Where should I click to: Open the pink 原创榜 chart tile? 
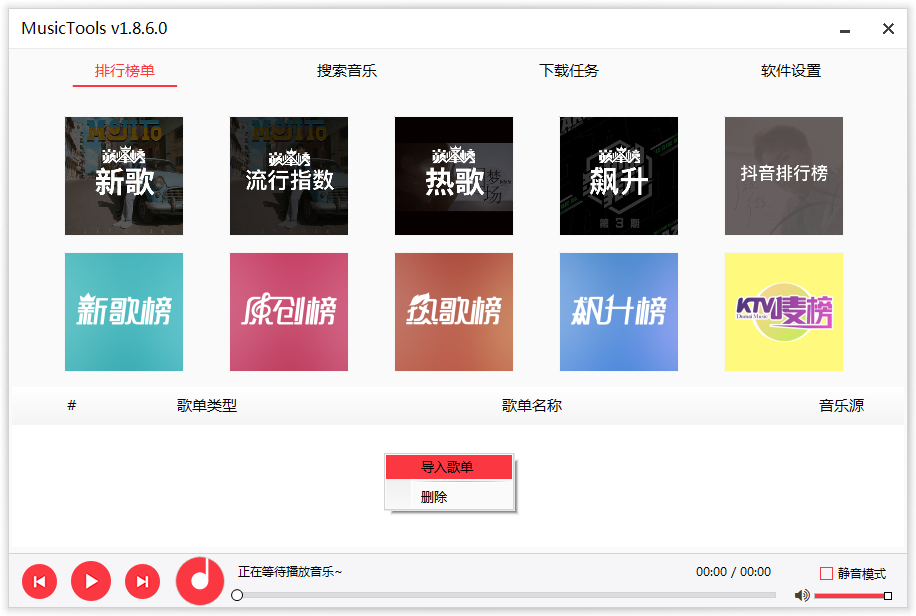click(289, 312)
